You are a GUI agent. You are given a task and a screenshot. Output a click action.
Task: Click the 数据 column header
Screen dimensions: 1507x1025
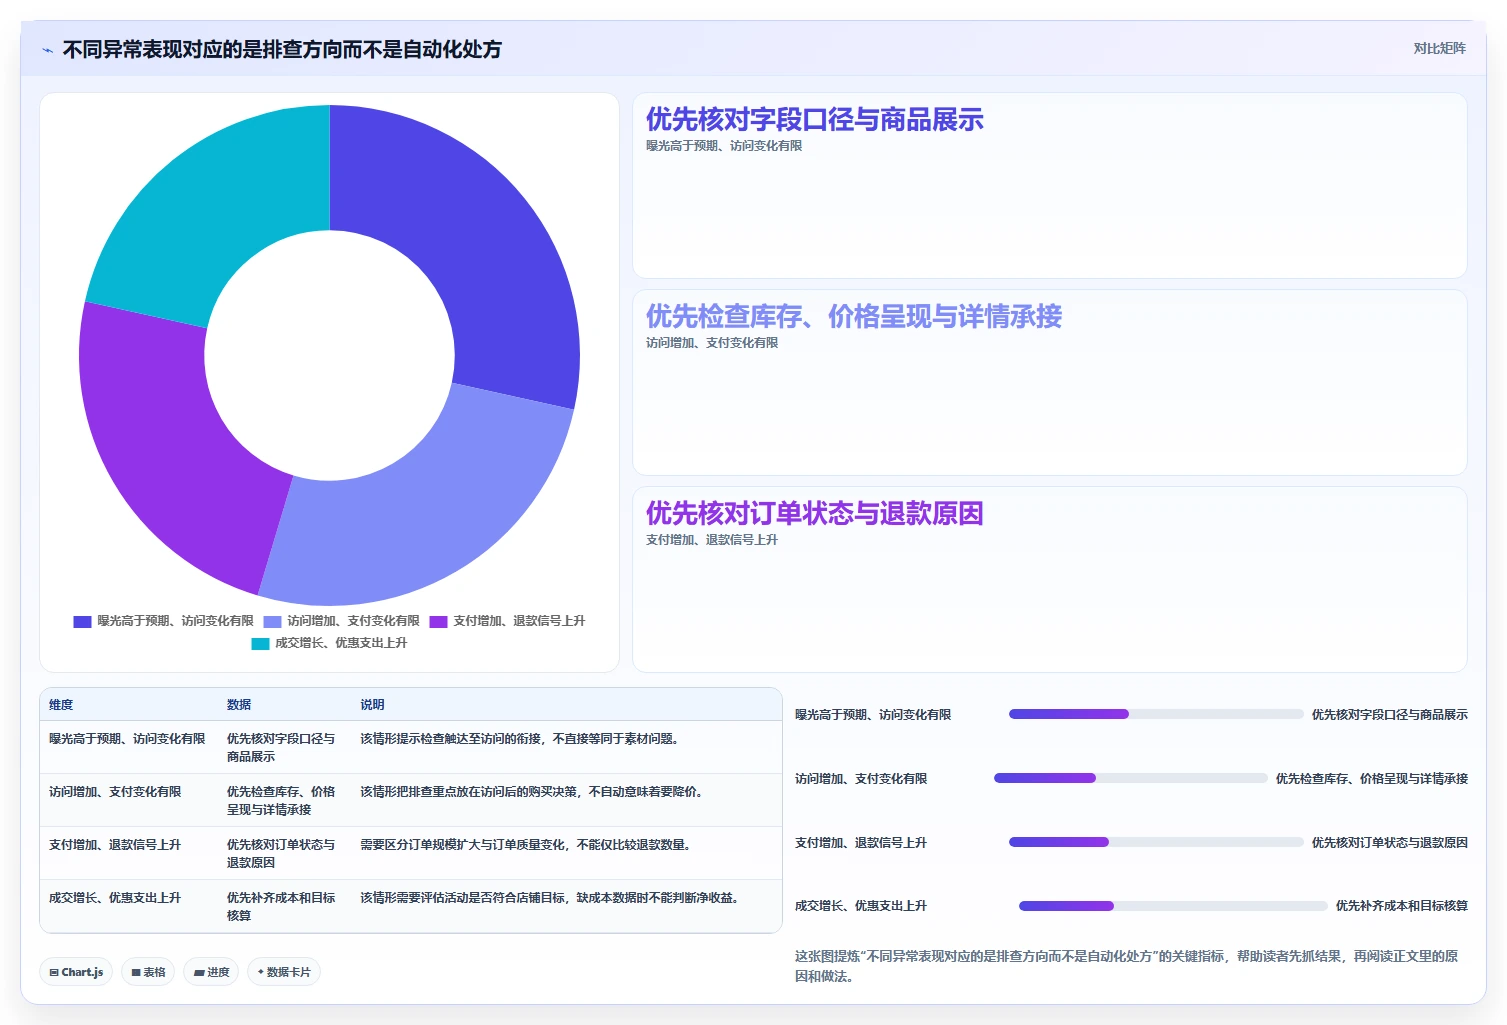pos(239,705)
